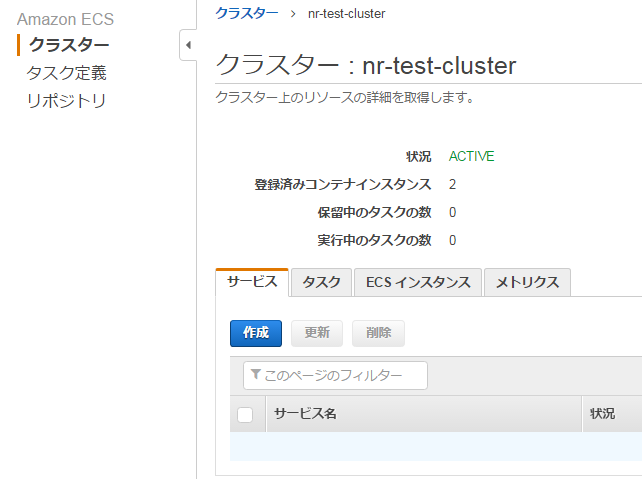Click the description クラスター上のリソースの詳細を取得します

tap(345, 97)
